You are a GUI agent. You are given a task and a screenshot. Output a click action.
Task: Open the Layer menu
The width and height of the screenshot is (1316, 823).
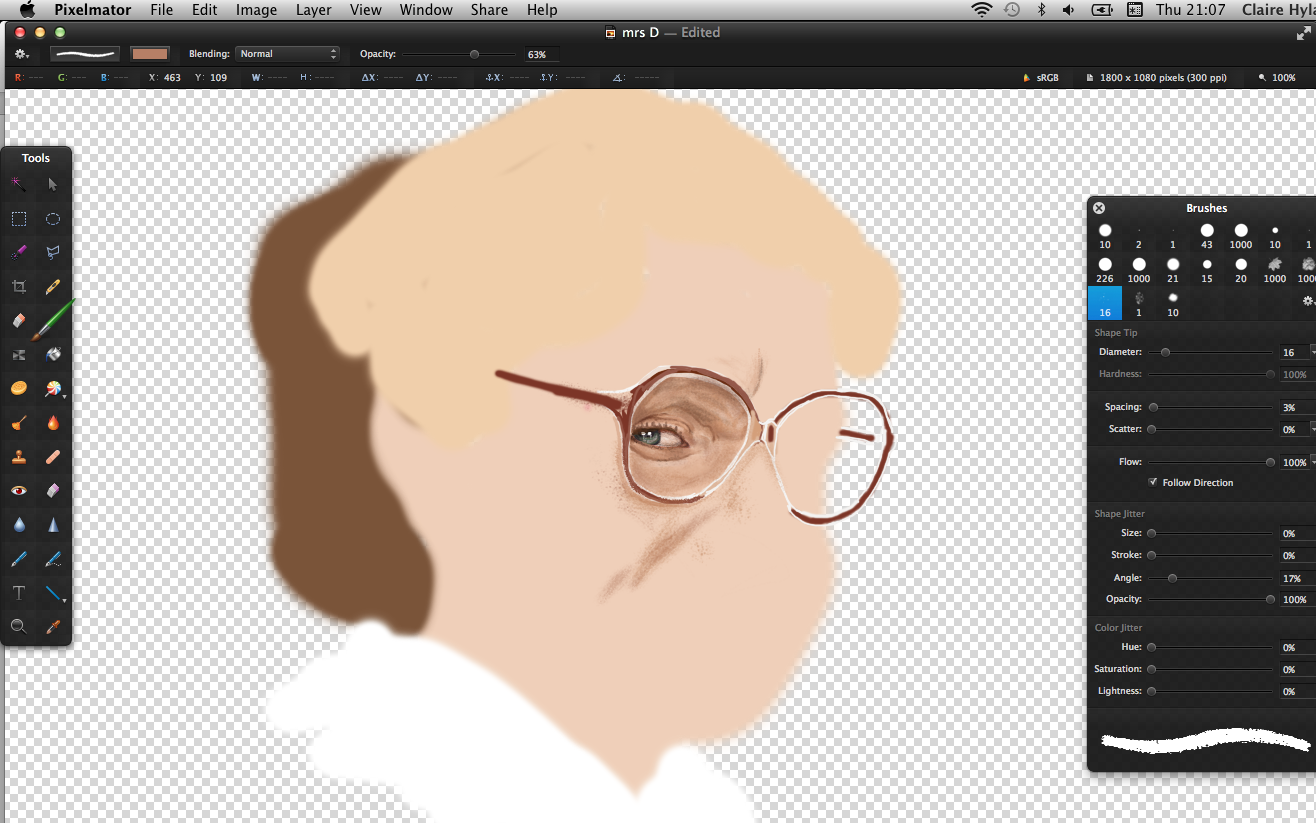(x=313, y=10)
